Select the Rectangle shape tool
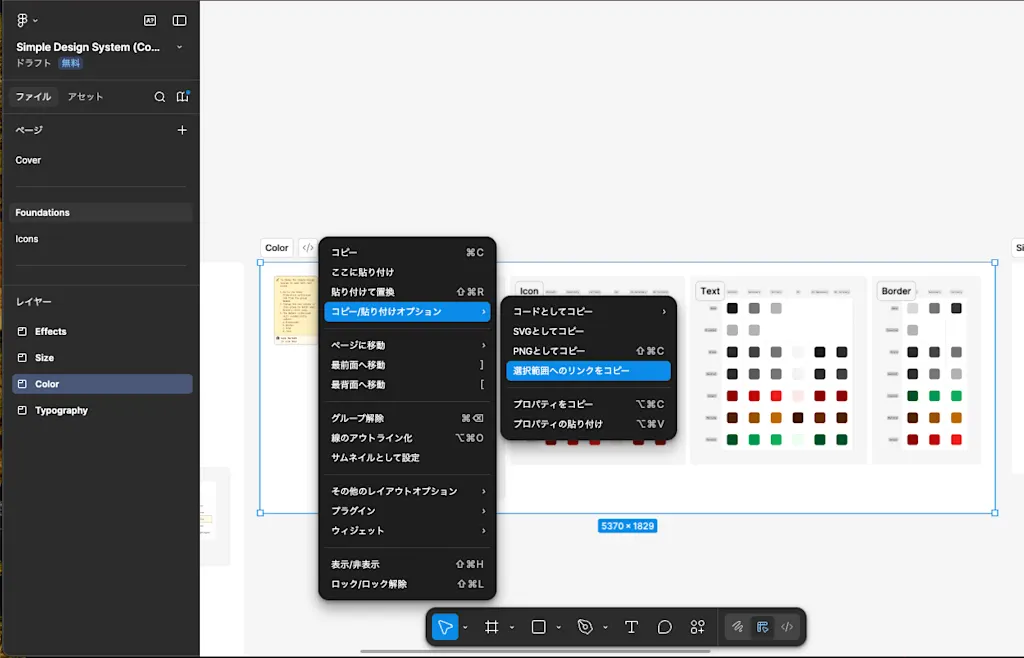The height and width of the screenshot is (658, 1024). 539,627
